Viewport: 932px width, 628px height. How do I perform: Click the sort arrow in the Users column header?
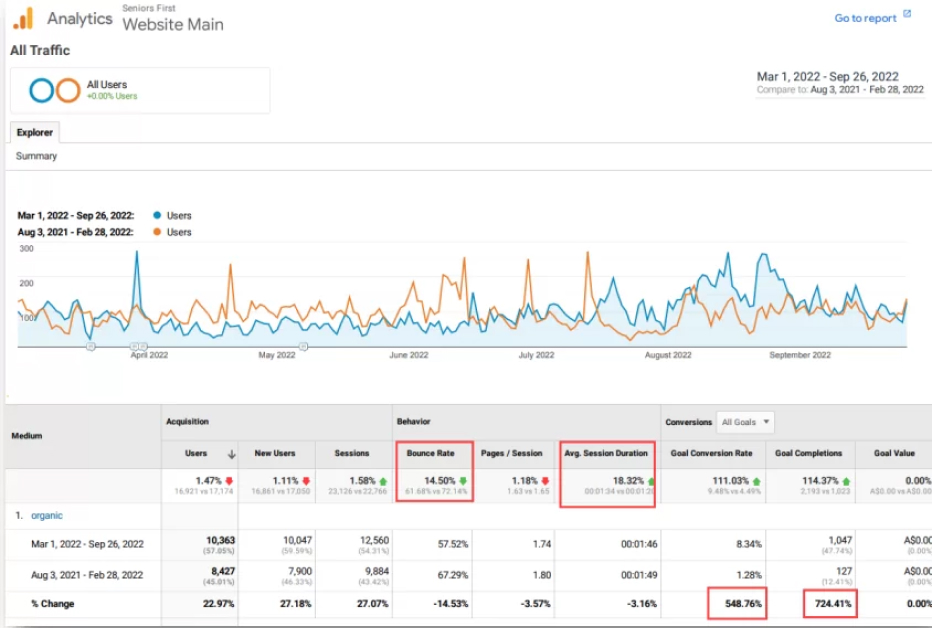pyautogui.click(x=231, y=454)
